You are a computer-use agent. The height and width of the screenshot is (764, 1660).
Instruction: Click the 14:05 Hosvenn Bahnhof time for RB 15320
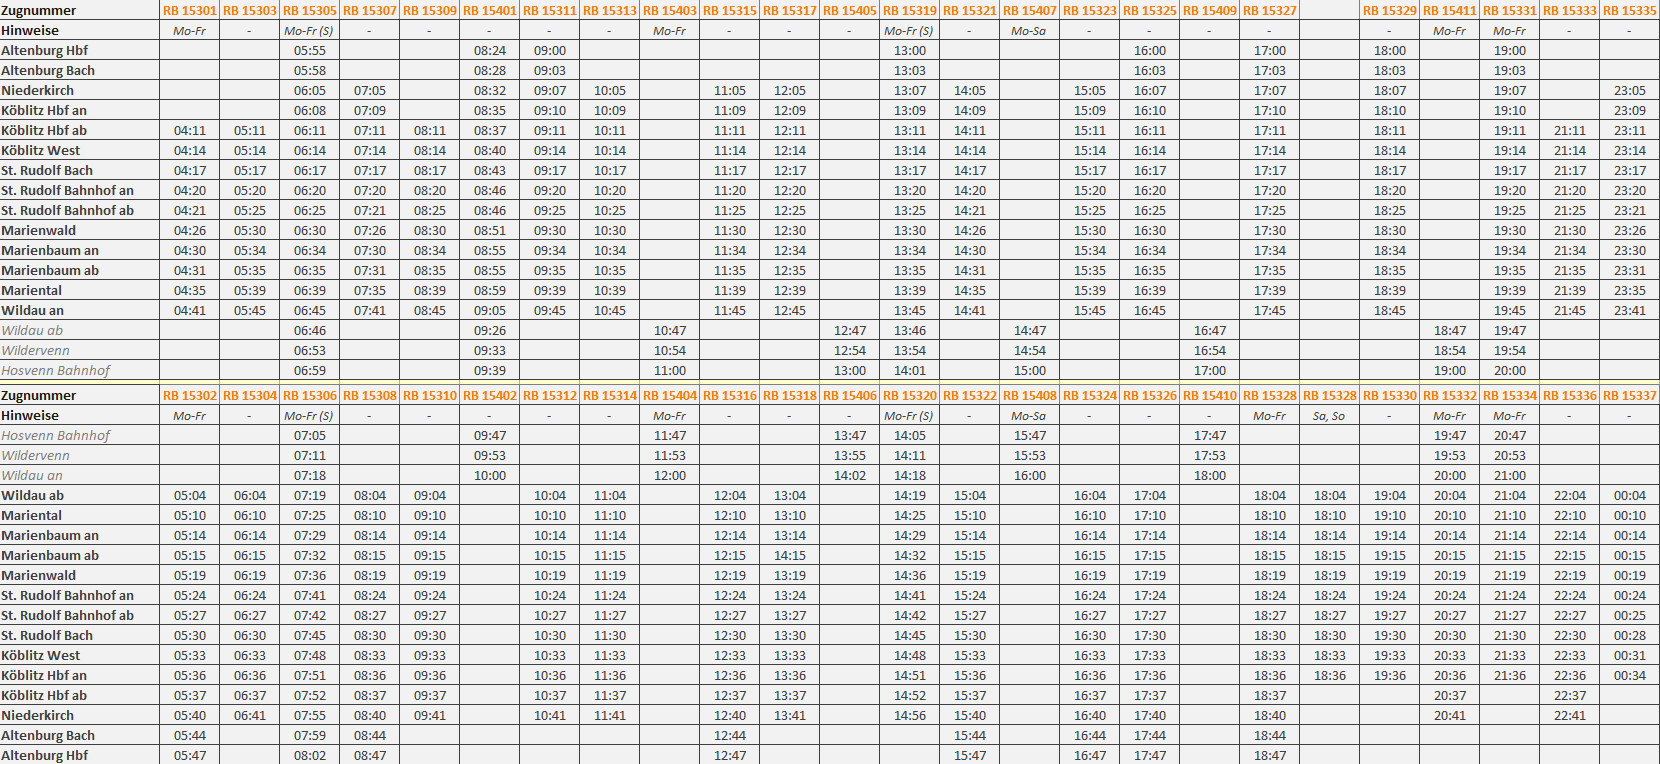click(x=910, y=435)
